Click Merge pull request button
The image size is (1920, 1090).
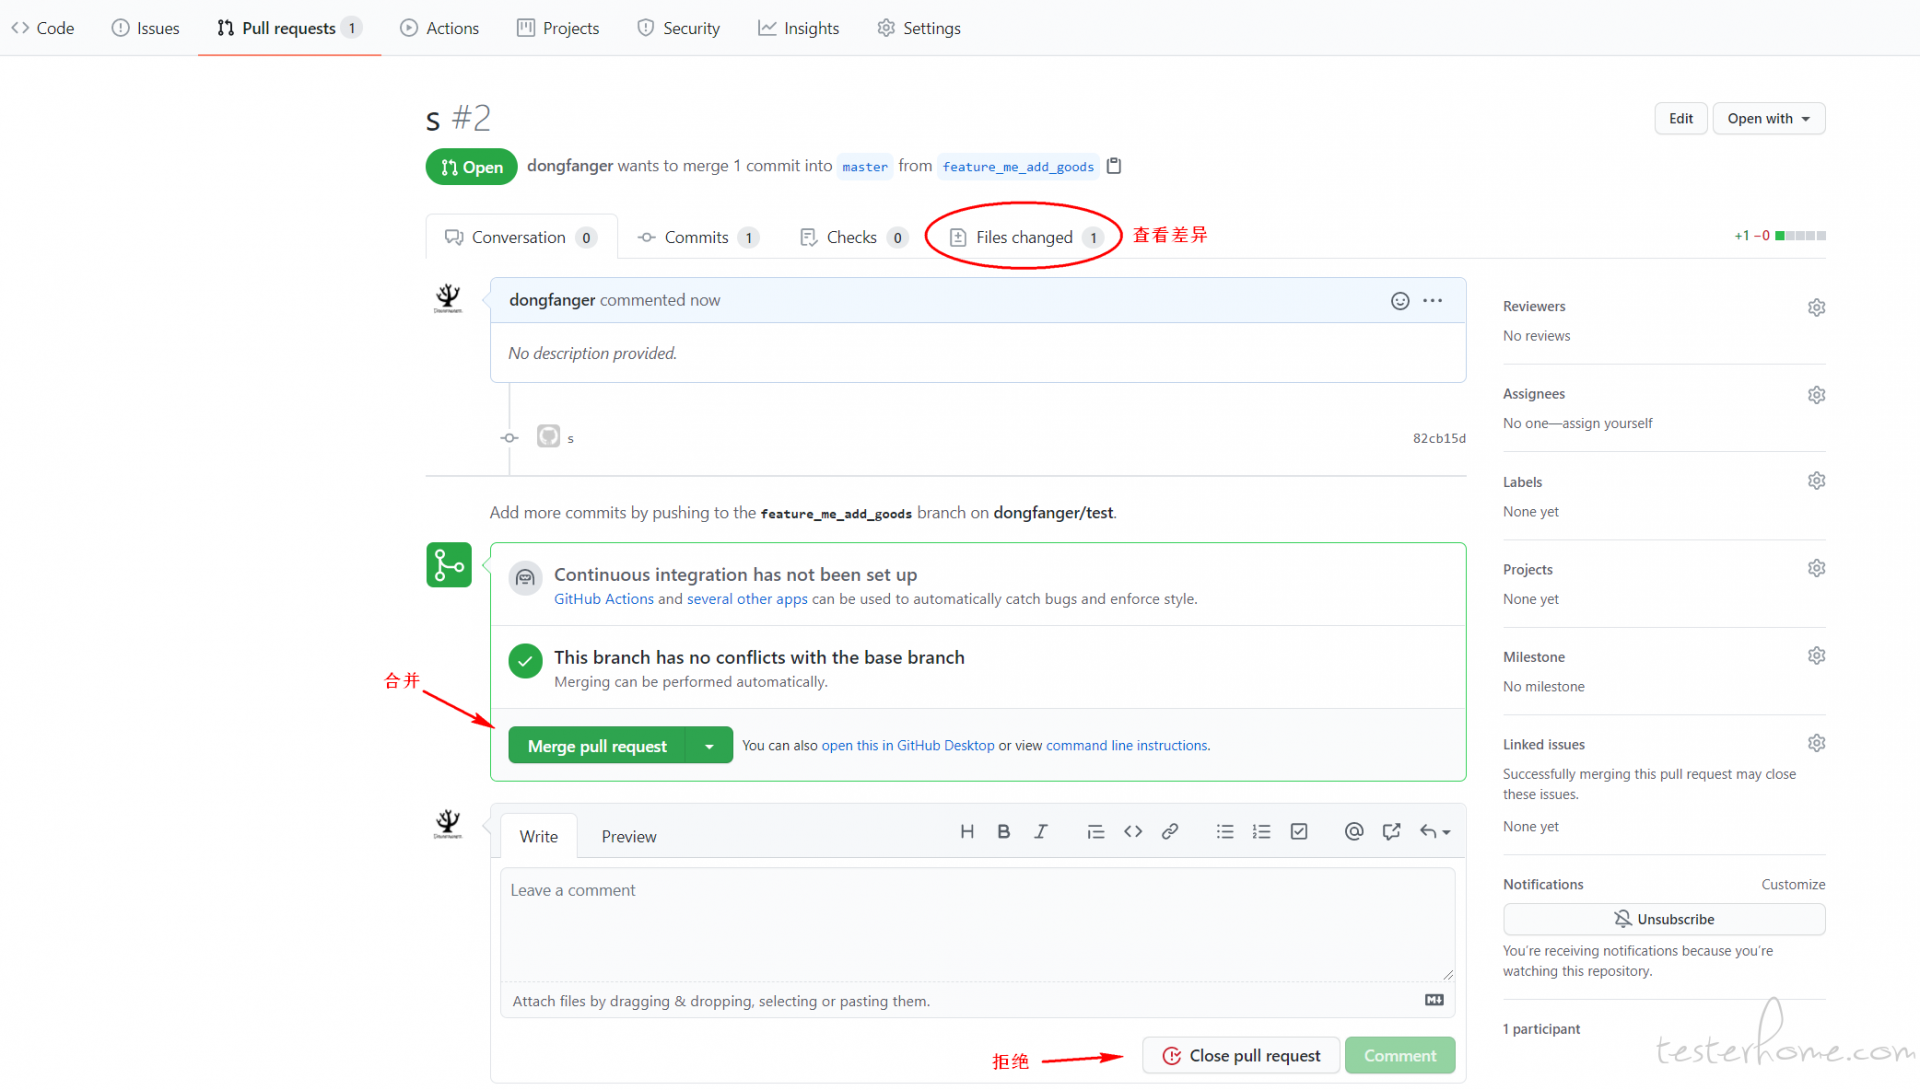point(597,746)
